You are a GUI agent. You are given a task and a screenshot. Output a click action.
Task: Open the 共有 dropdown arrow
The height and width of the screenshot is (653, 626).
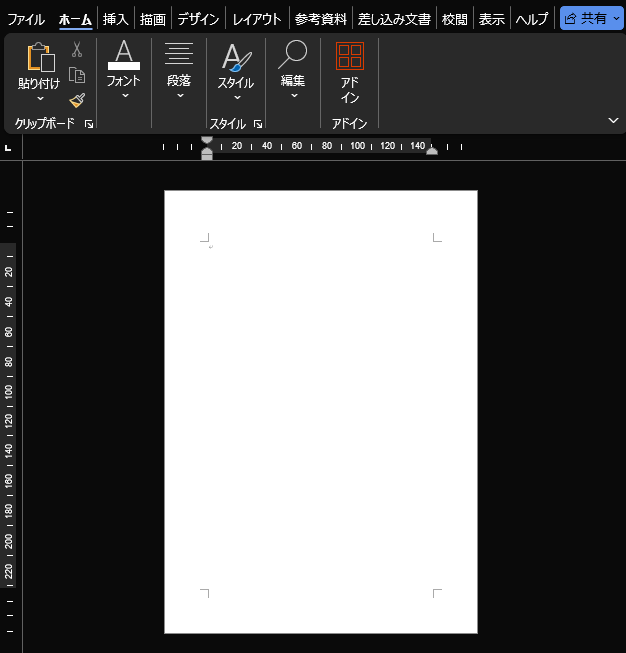(616, 18)
